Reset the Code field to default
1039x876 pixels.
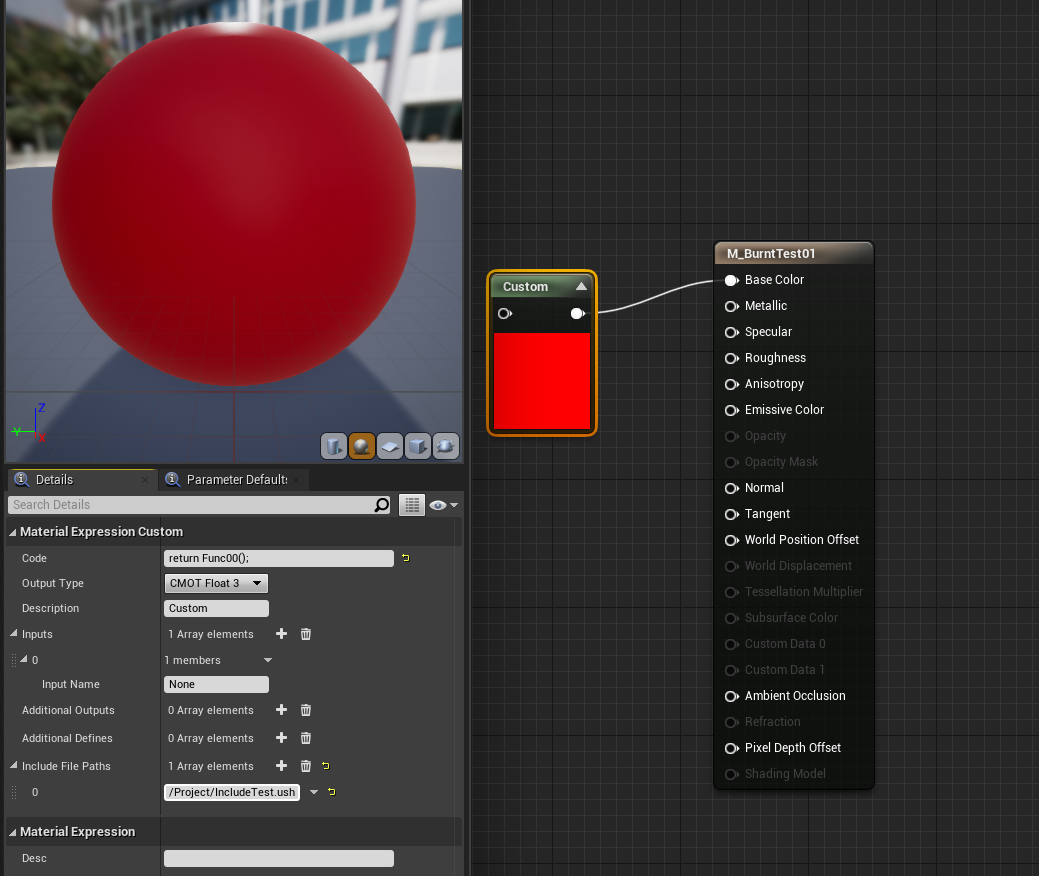pyautogui.click(x=406, y=558)
